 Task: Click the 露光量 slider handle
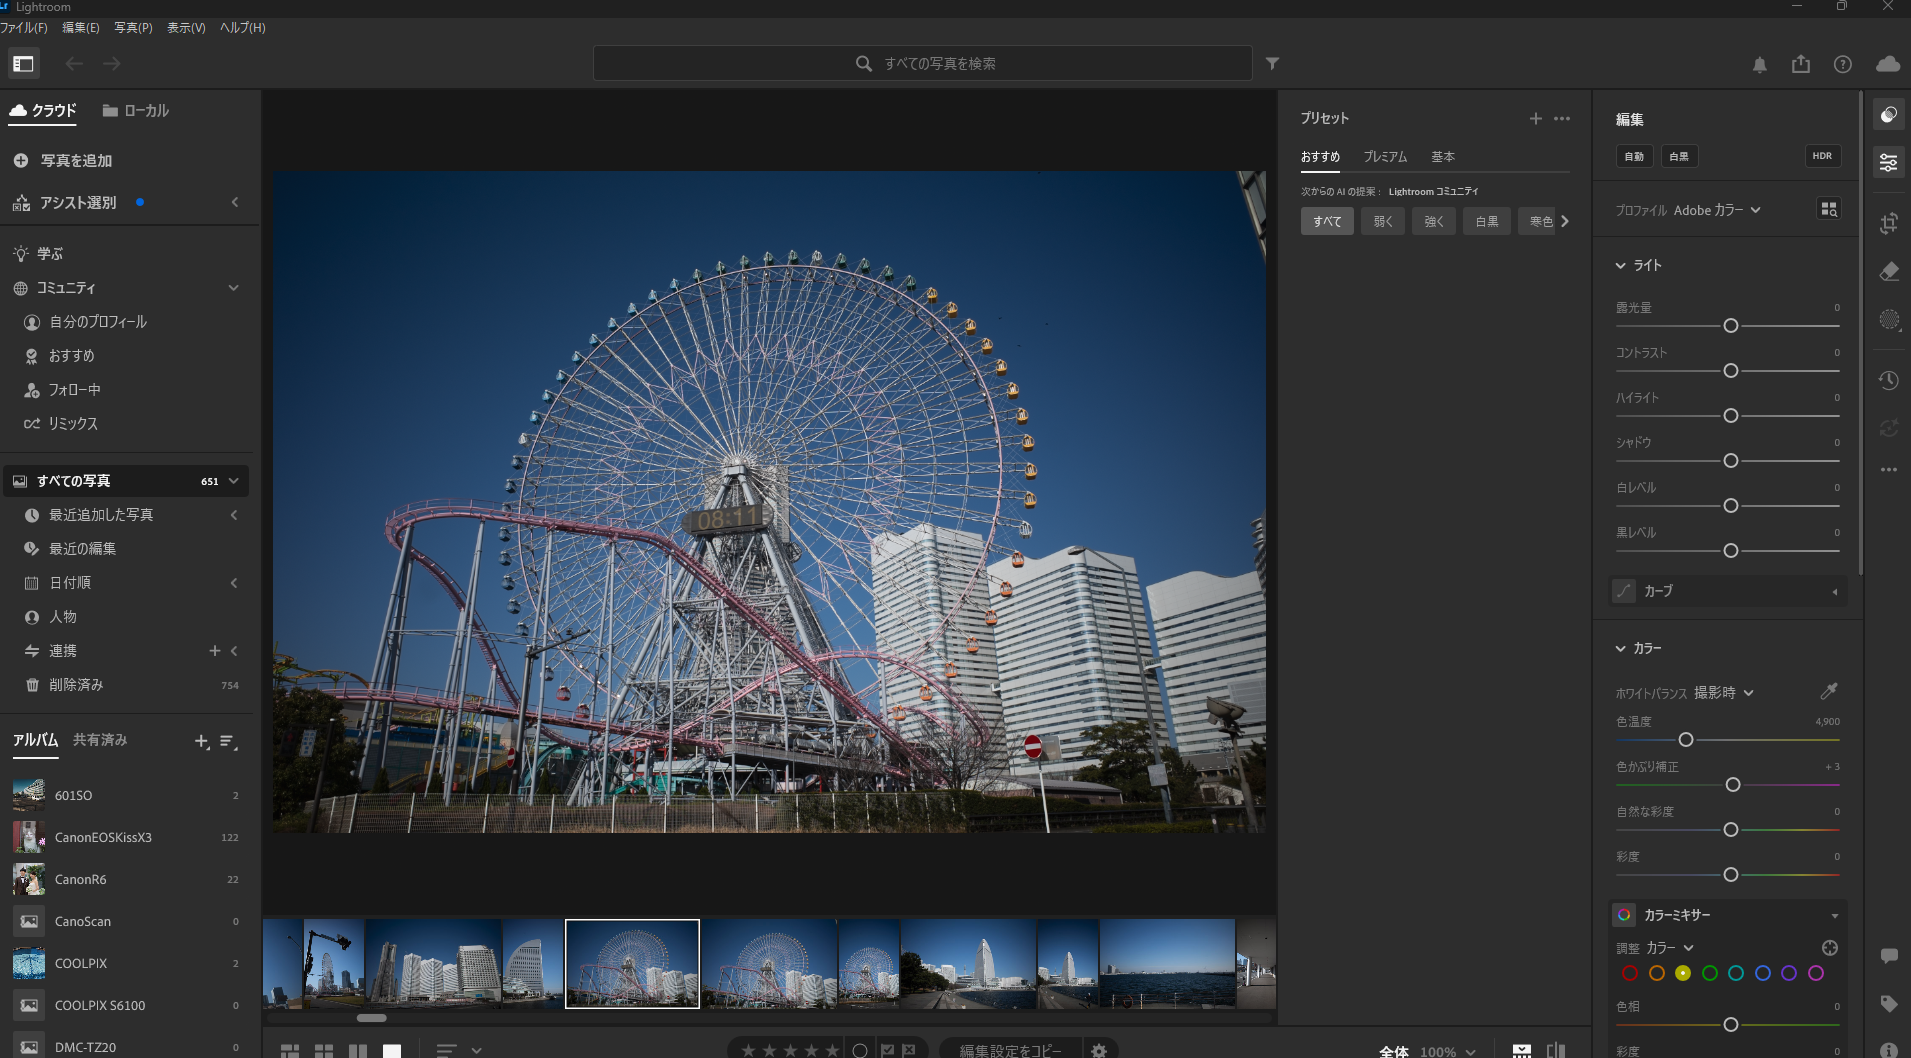(1730, 326)
